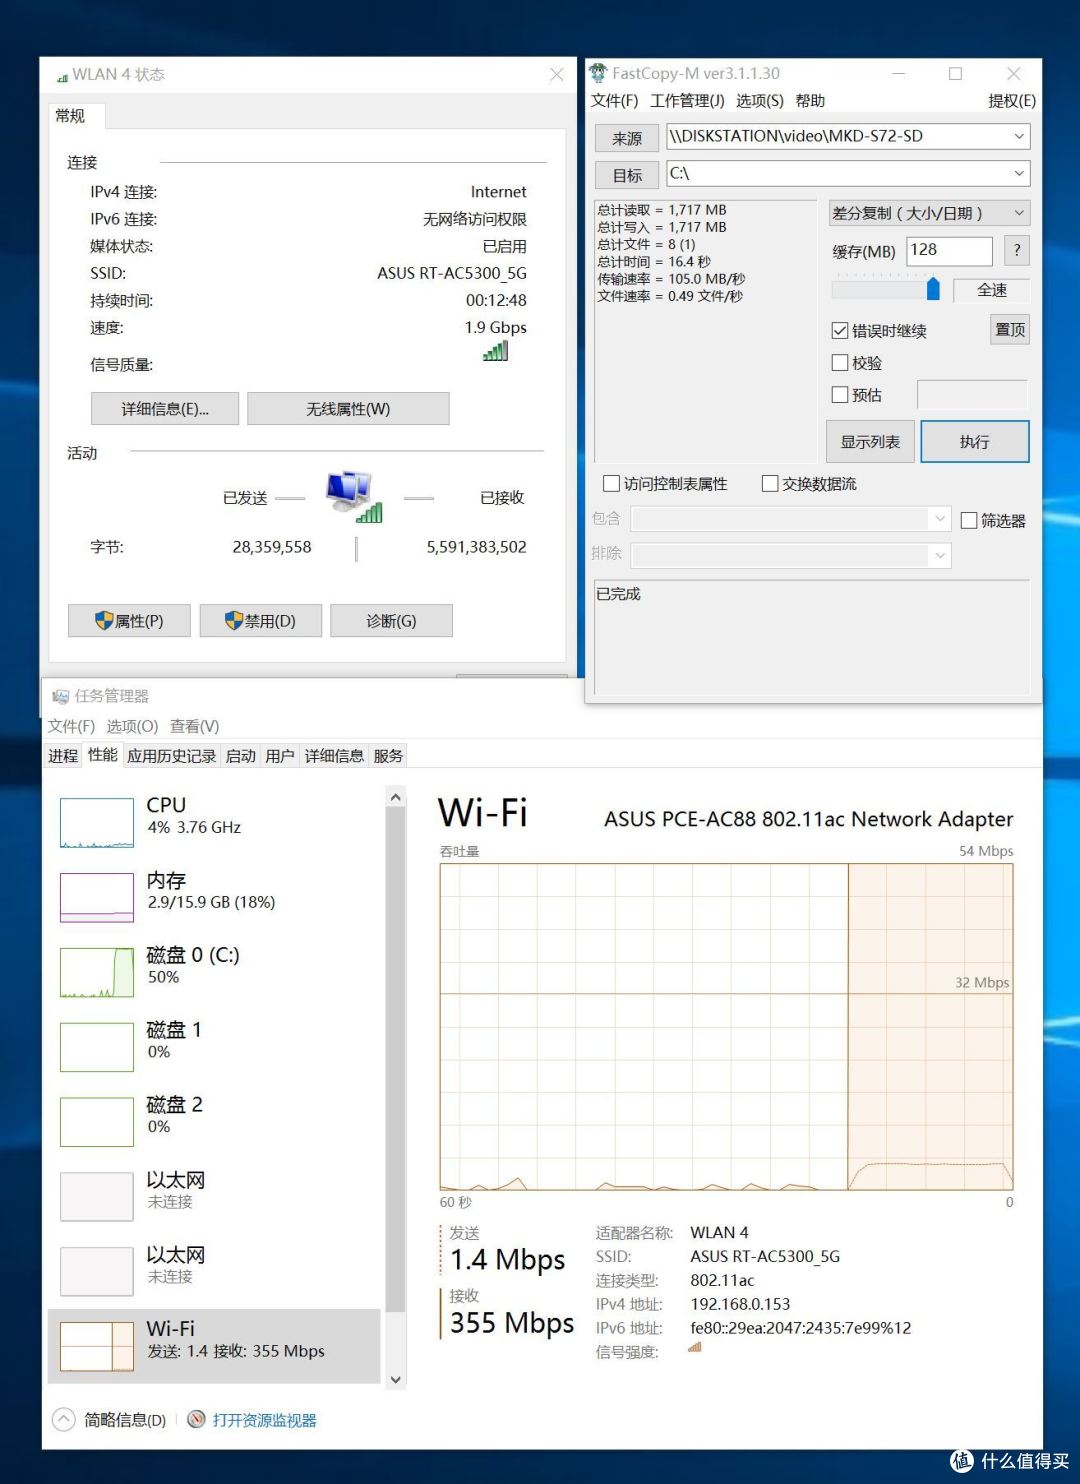
Task: Click the network computers activity icon in WLAN status
Action: point(354,496)
